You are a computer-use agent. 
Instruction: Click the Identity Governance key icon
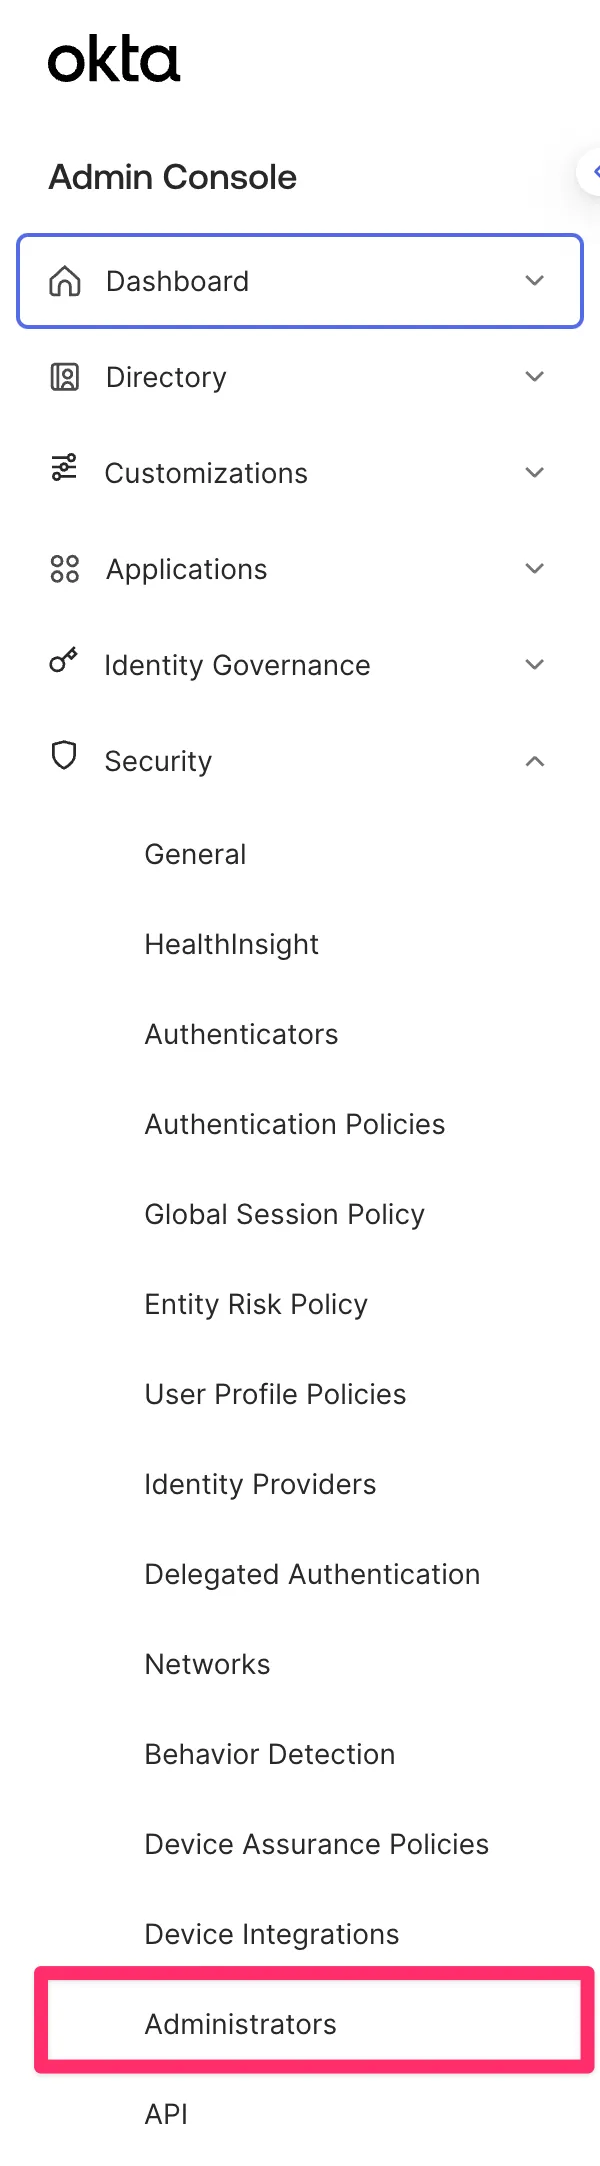tap(64, 660)
